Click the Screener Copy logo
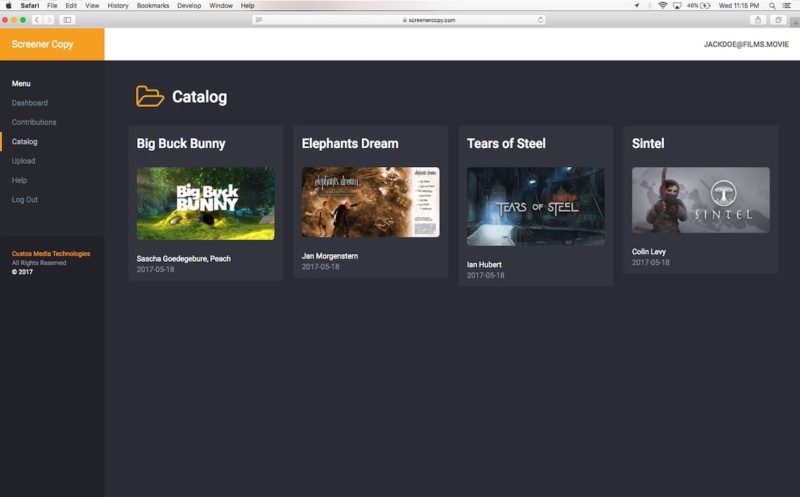The width and height of the screenshot is (800, 497). coord(42,44)
